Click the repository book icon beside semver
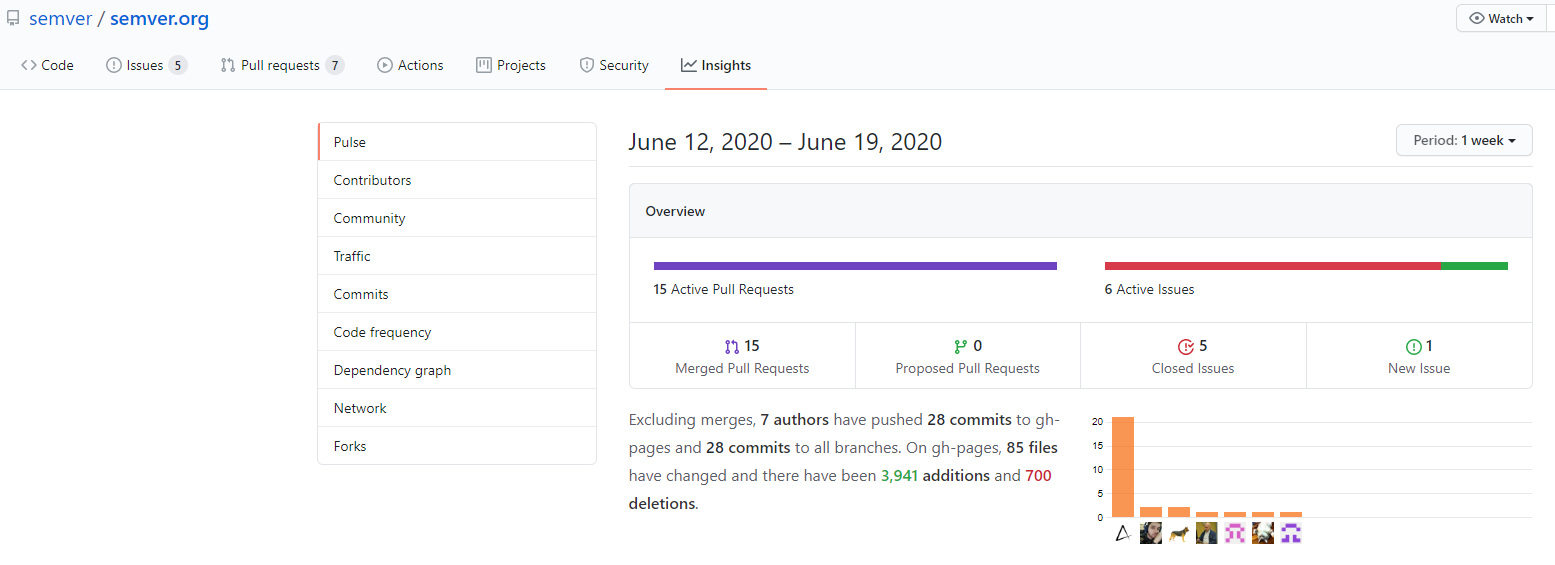Image resolution: width=1555 pixels, height=565 pixels. 13,19
